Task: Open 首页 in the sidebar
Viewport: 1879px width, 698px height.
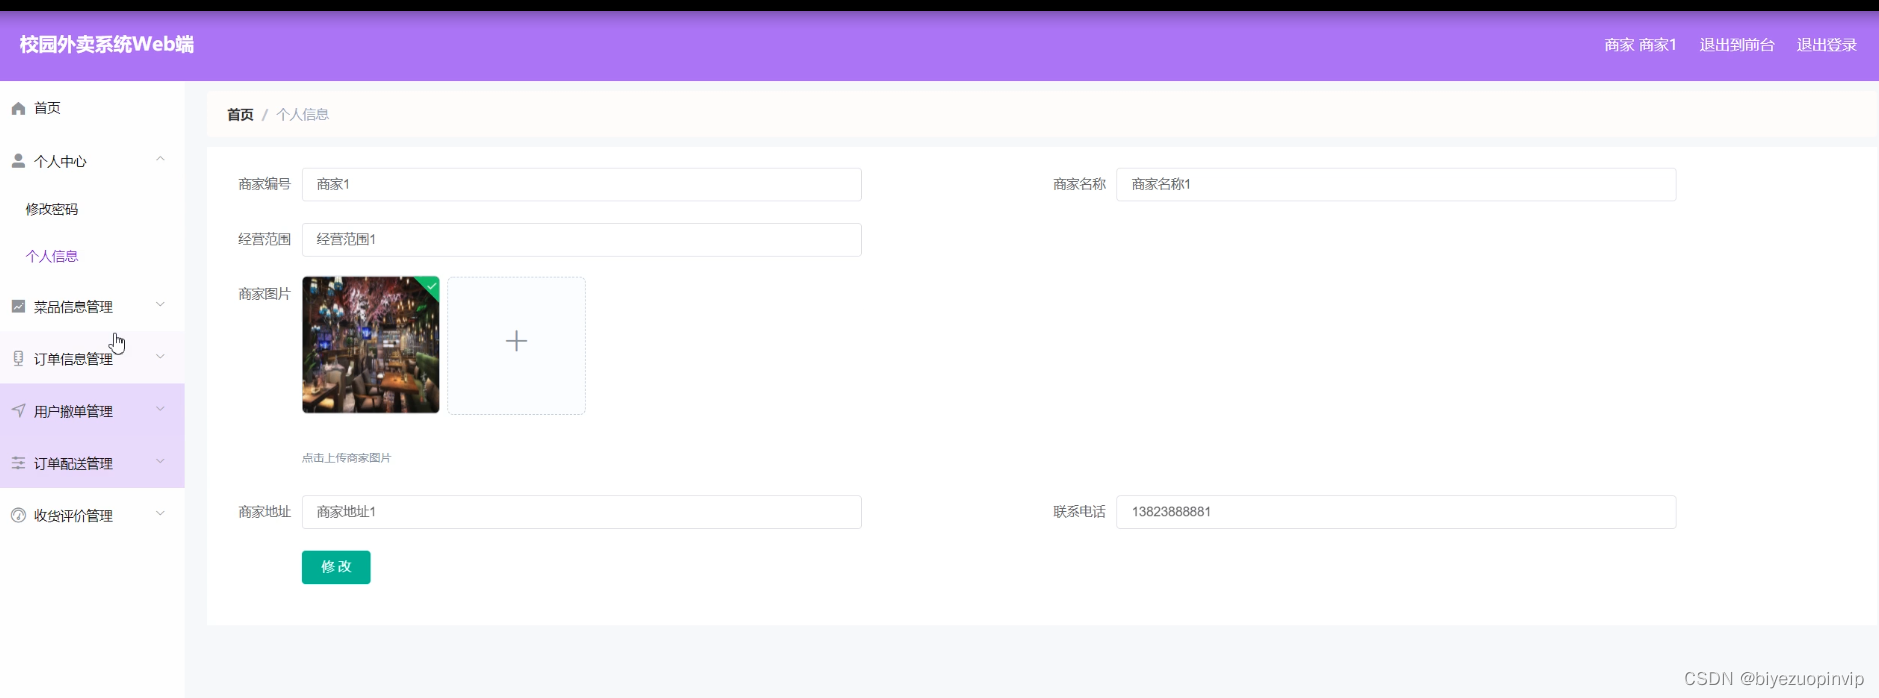Action: coord(92,108)
